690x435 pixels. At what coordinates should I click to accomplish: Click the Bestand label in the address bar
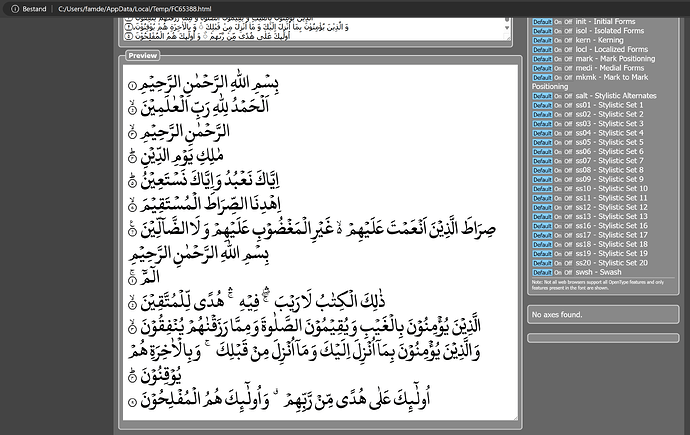[x=34, y=9]
